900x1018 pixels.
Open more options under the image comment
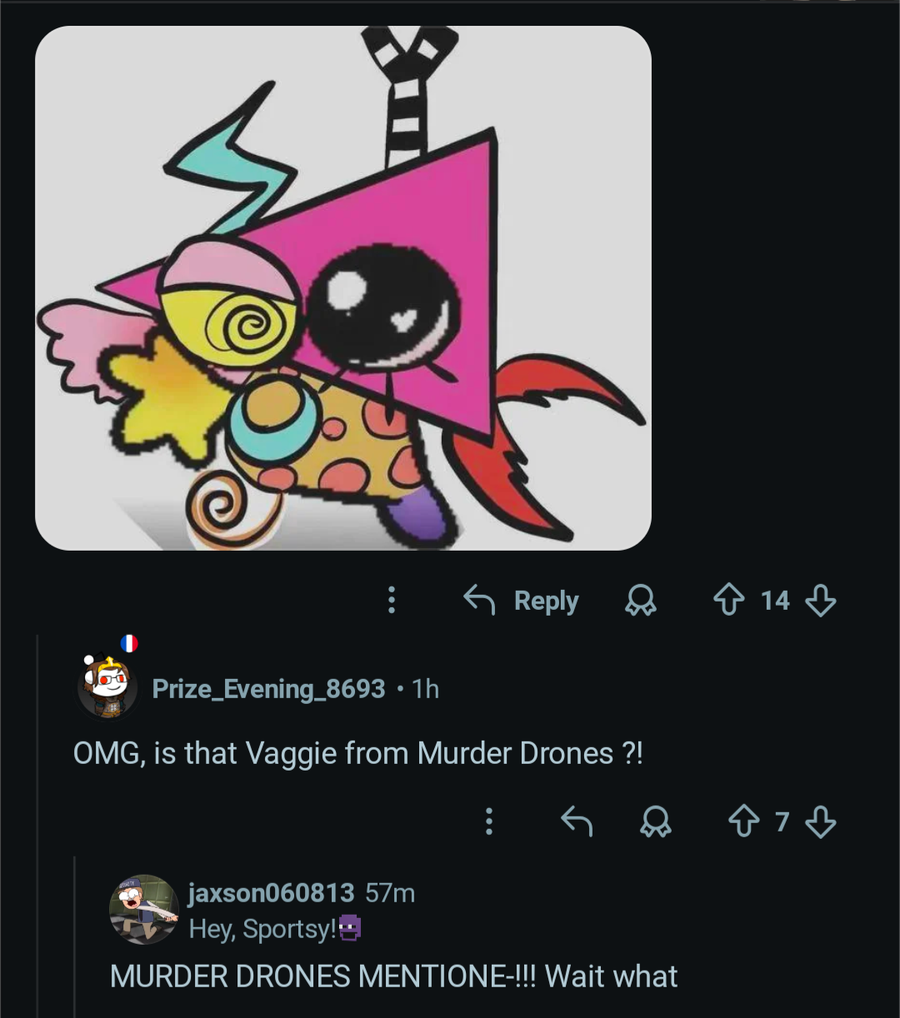point(392,600)
